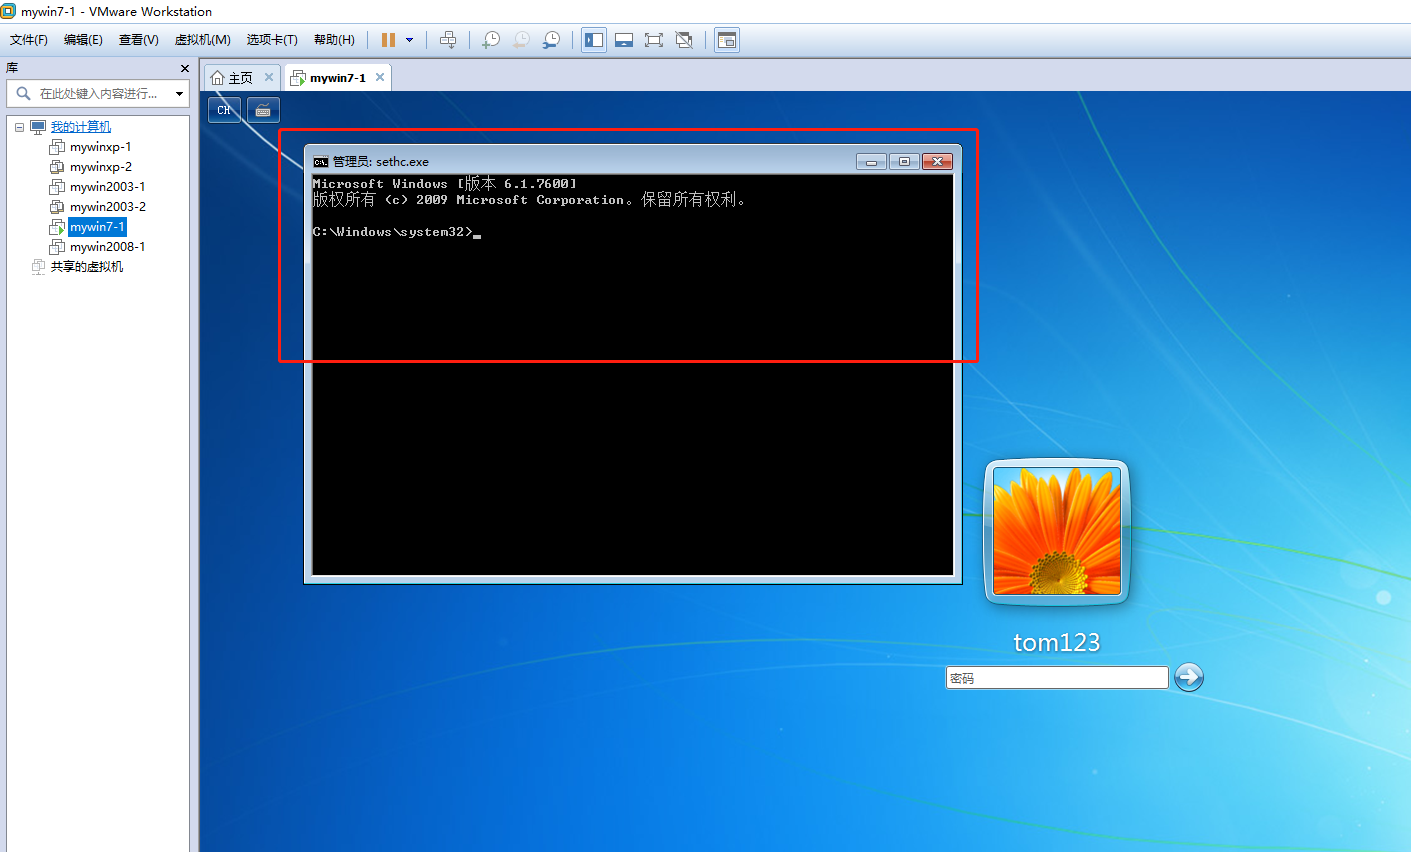The height and width of the screenshot is (852, 1411).
Task: Click the VMware Workstation title bar icon
Action: coord(8,11)
